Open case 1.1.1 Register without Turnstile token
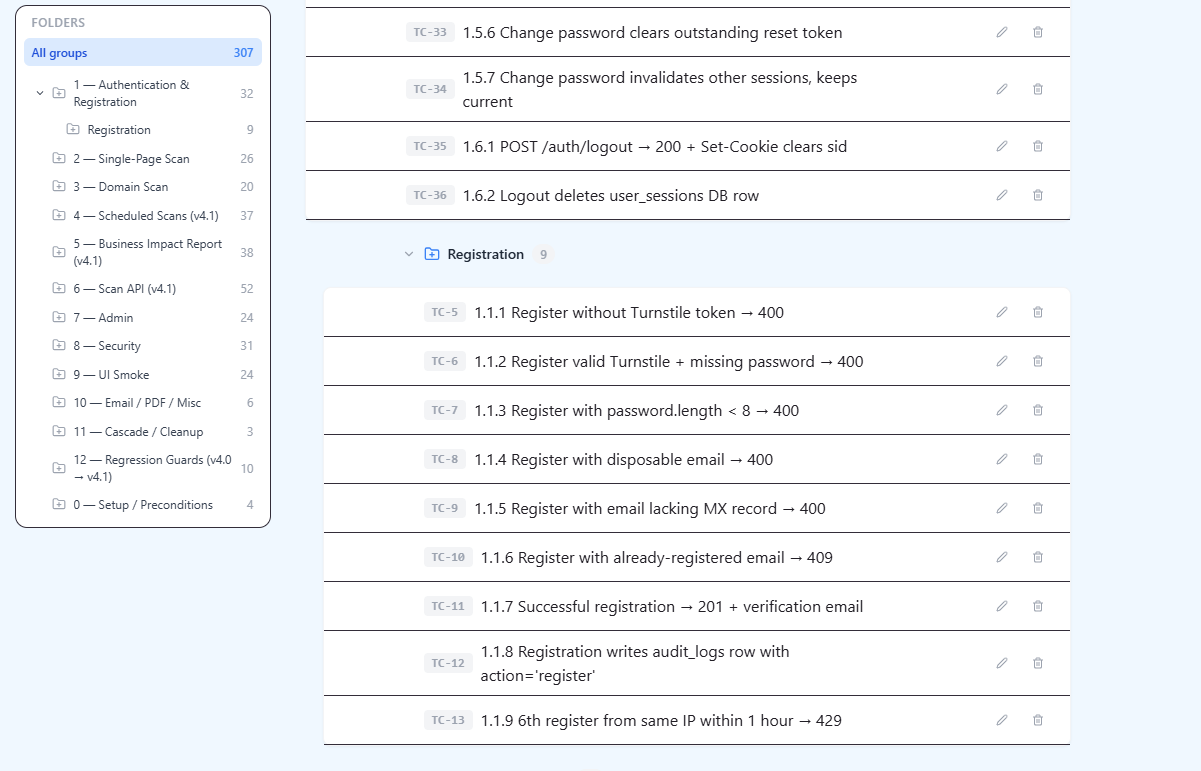 pyautogui.click(x=629, y=312)
